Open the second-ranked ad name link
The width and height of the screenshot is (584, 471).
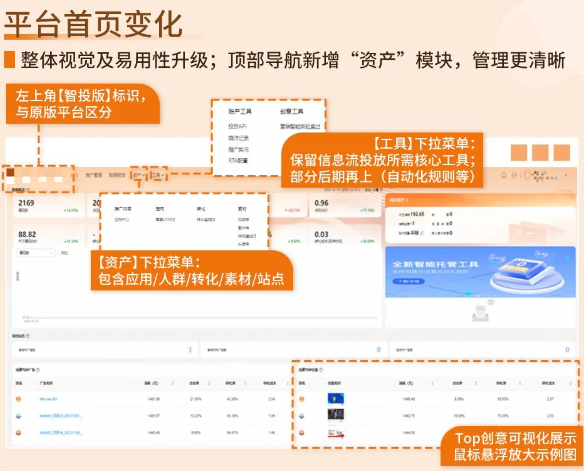[x=61, y=416]
